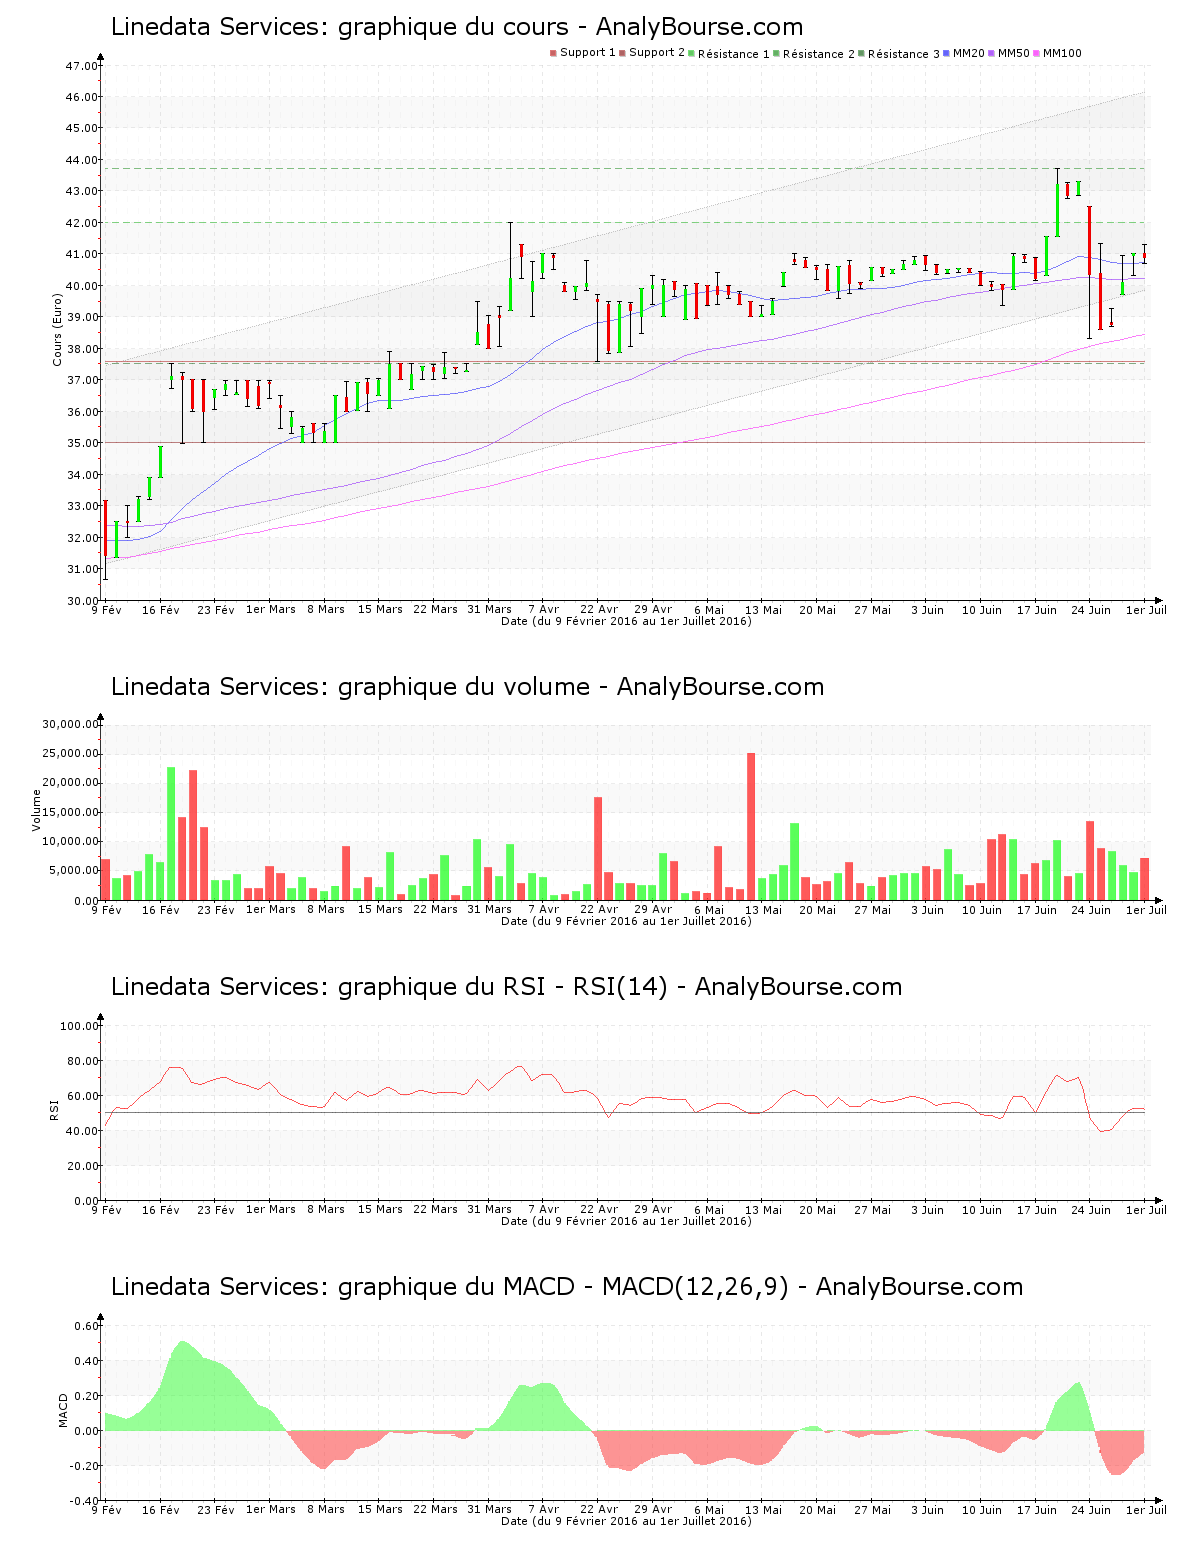1200x1550 pixels.
Task: Click the MACD chart date range caption
Action: [626, 1521]
